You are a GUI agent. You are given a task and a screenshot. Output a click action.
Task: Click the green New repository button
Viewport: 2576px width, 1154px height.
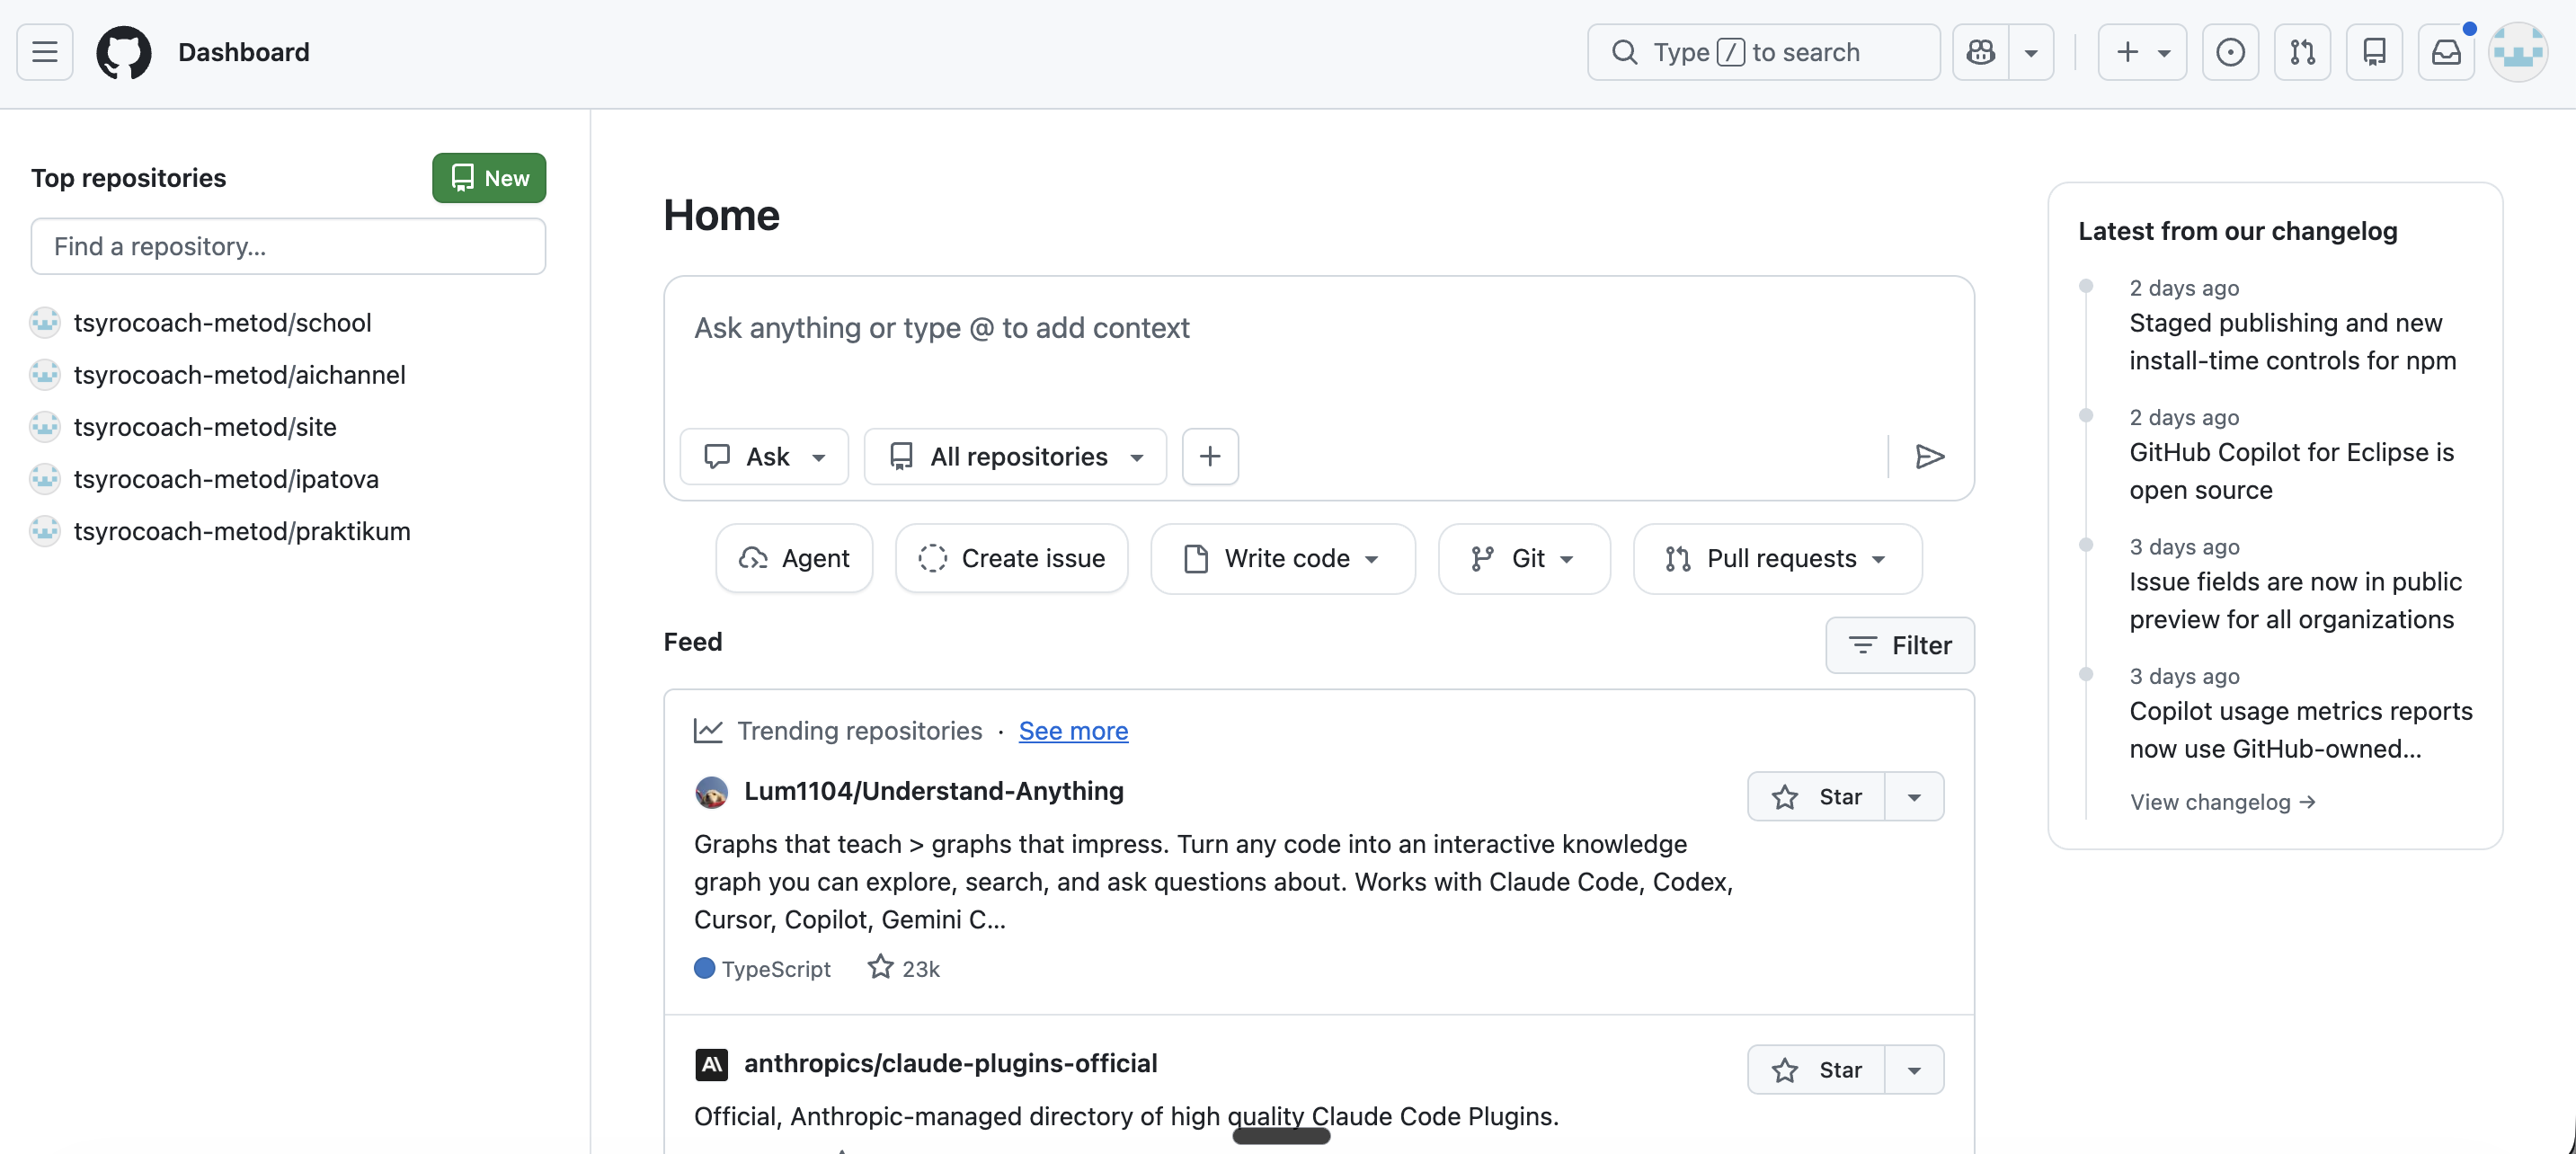[489, 178]
